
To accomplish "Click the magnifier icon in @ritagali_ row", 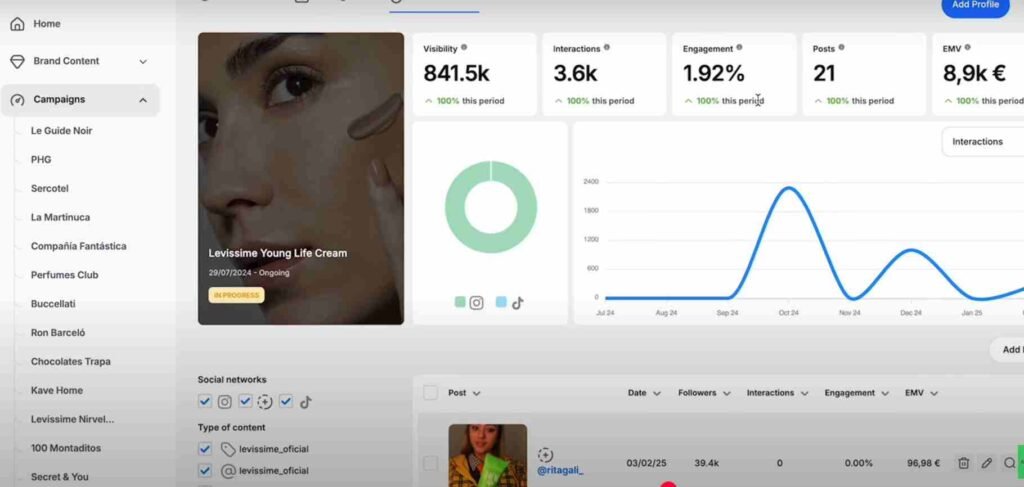I will pos(1010,463).
